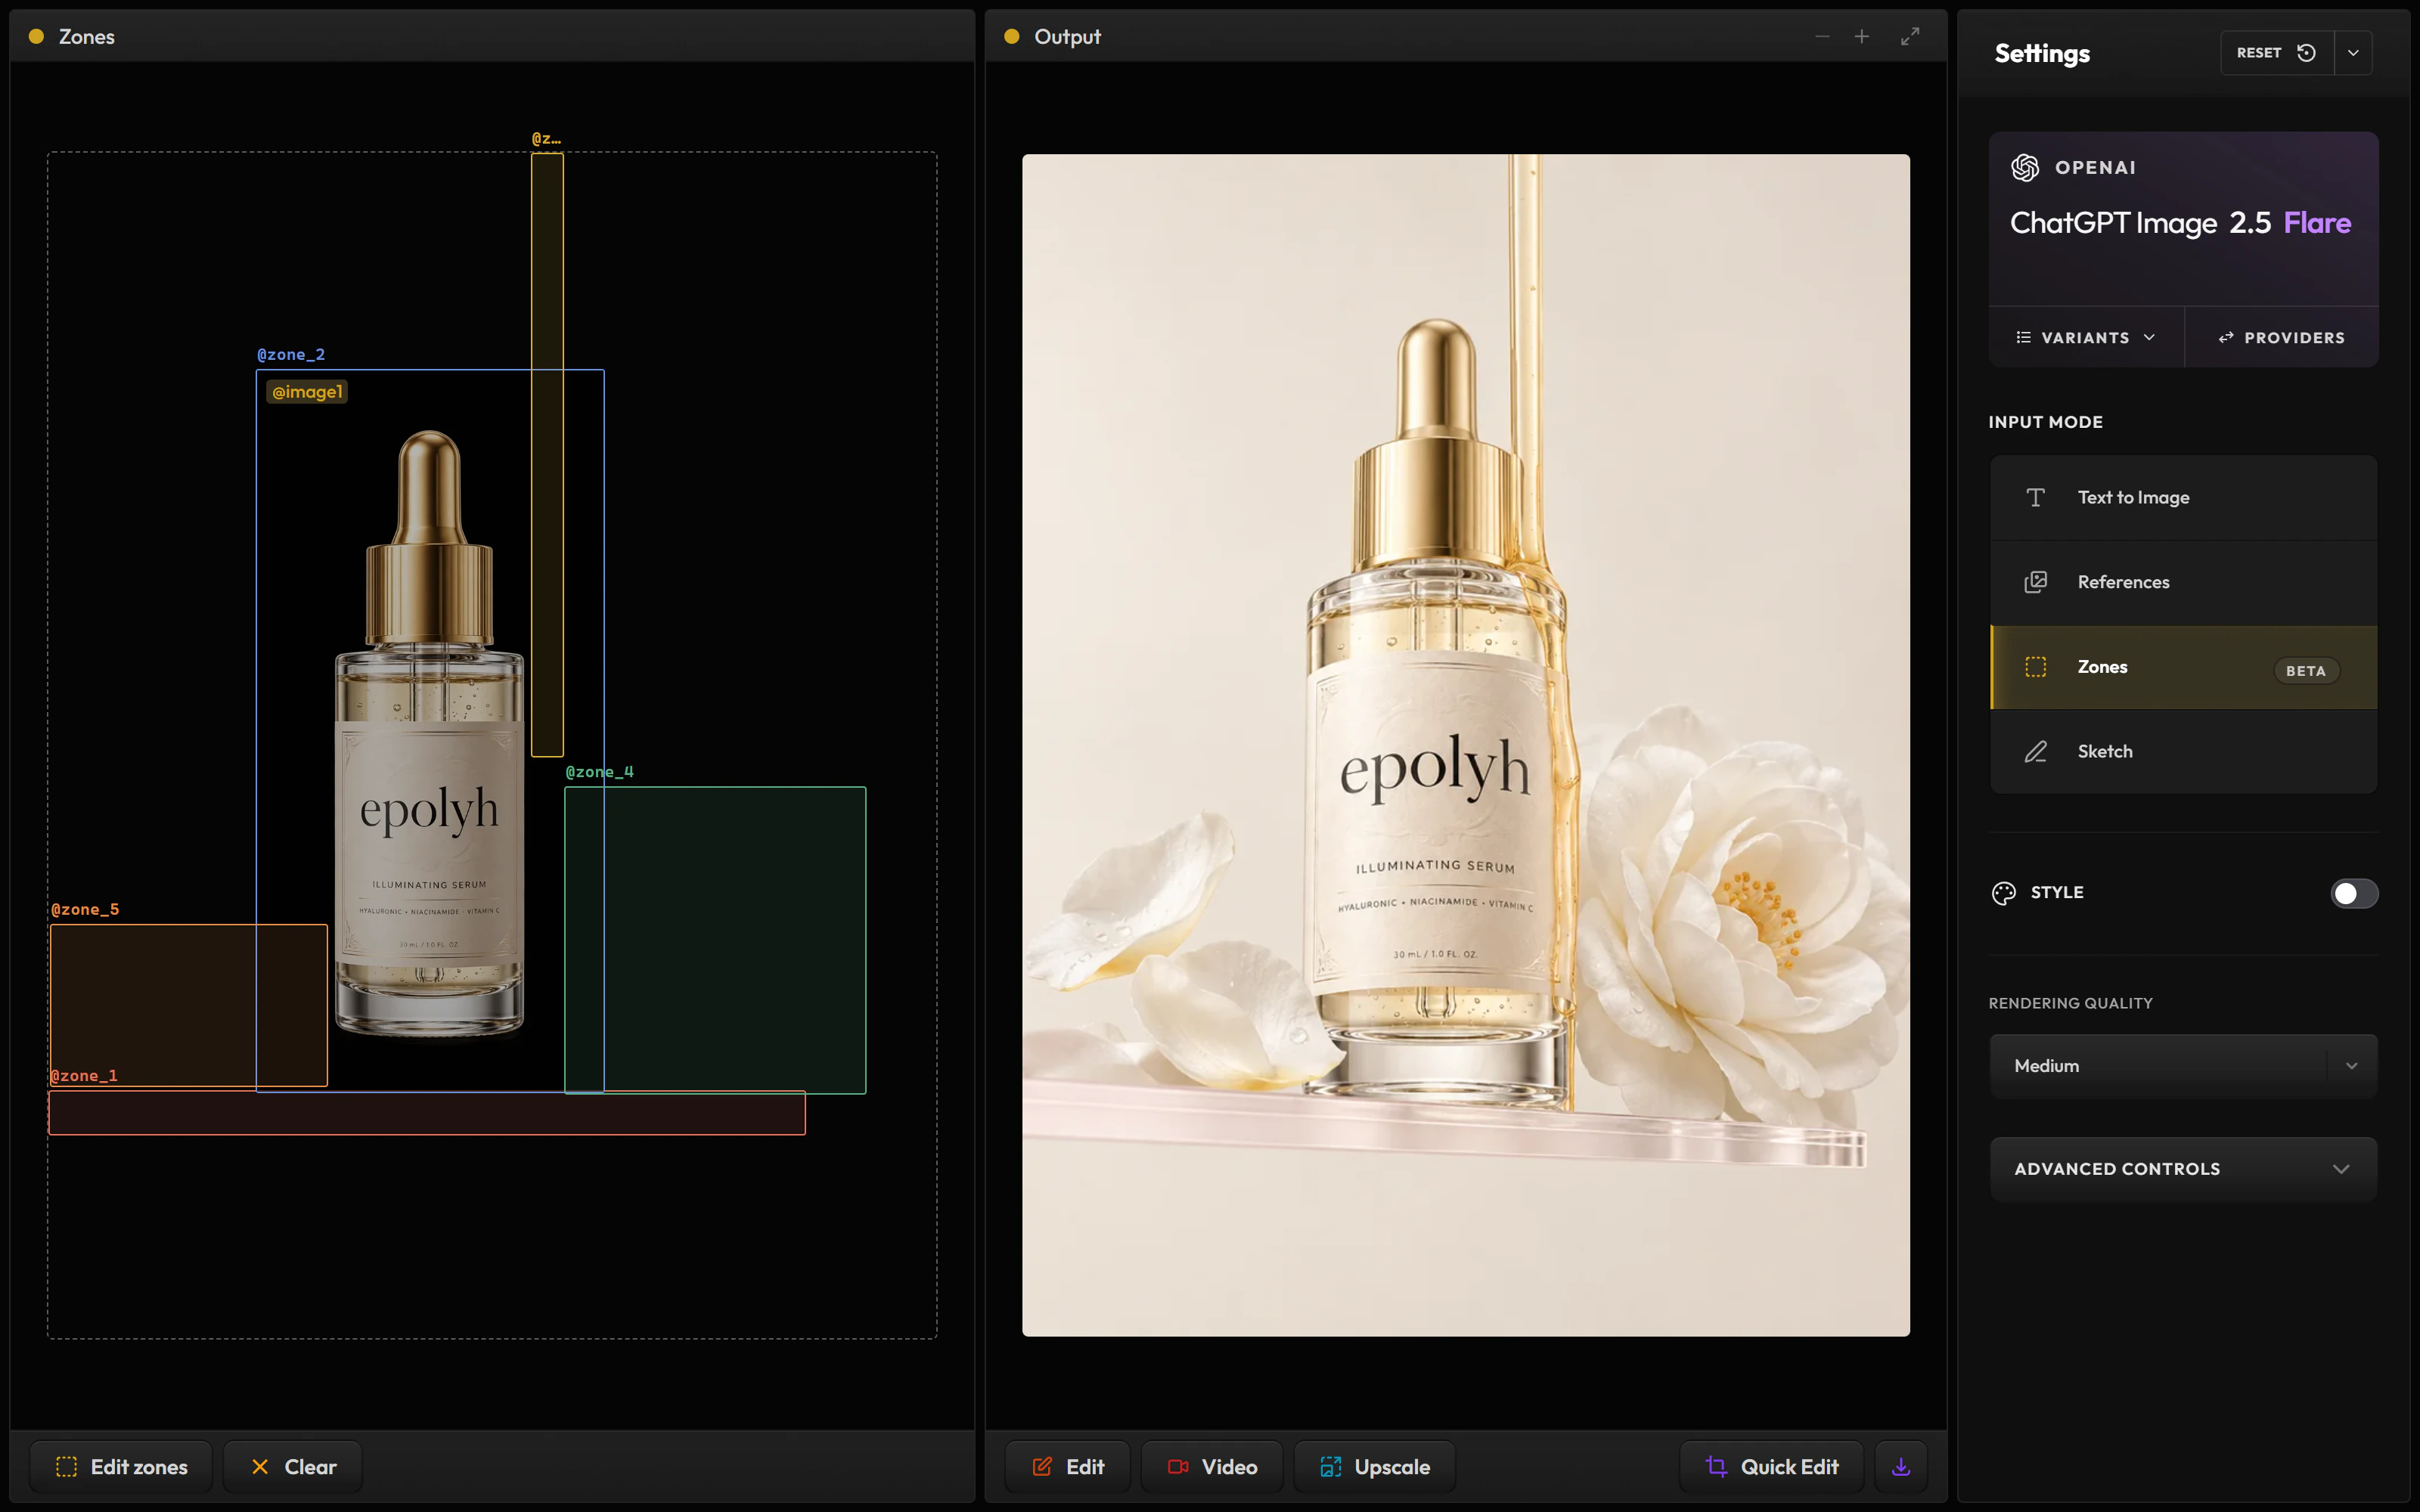Select the @zone_2 label
This screenshot has width=2420, height=1512.
291,355
